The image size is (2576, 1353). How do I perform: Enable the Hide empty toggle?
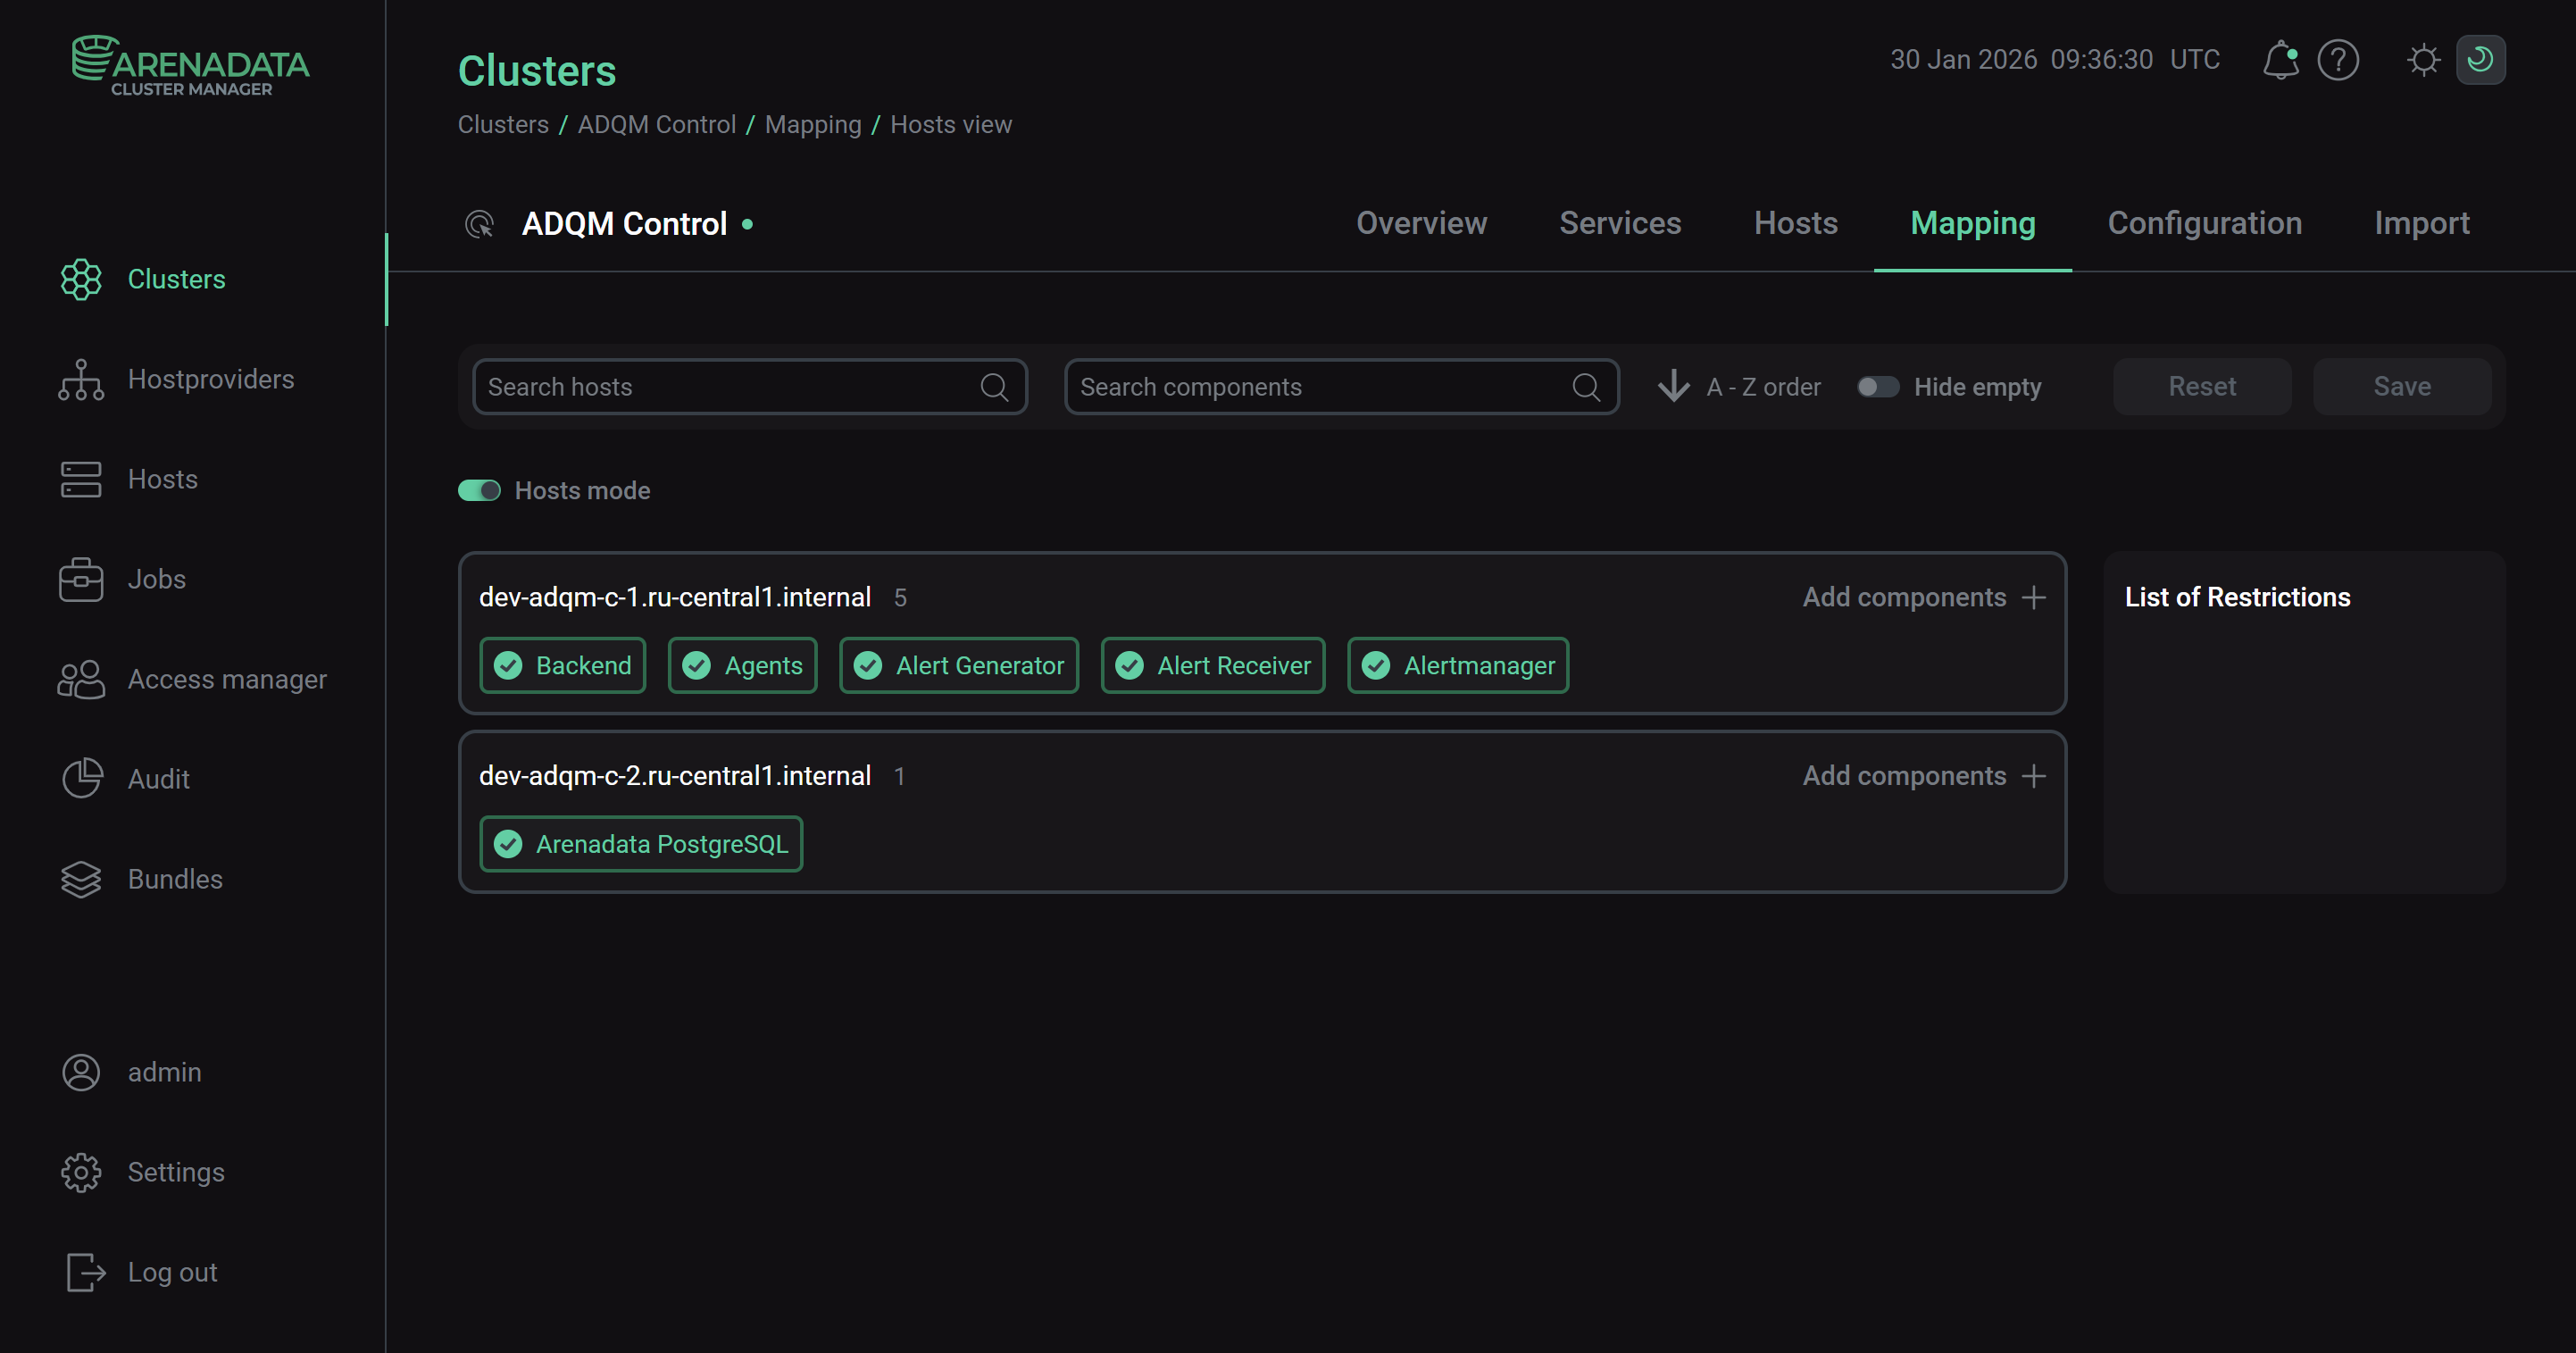click(1877, 387)
